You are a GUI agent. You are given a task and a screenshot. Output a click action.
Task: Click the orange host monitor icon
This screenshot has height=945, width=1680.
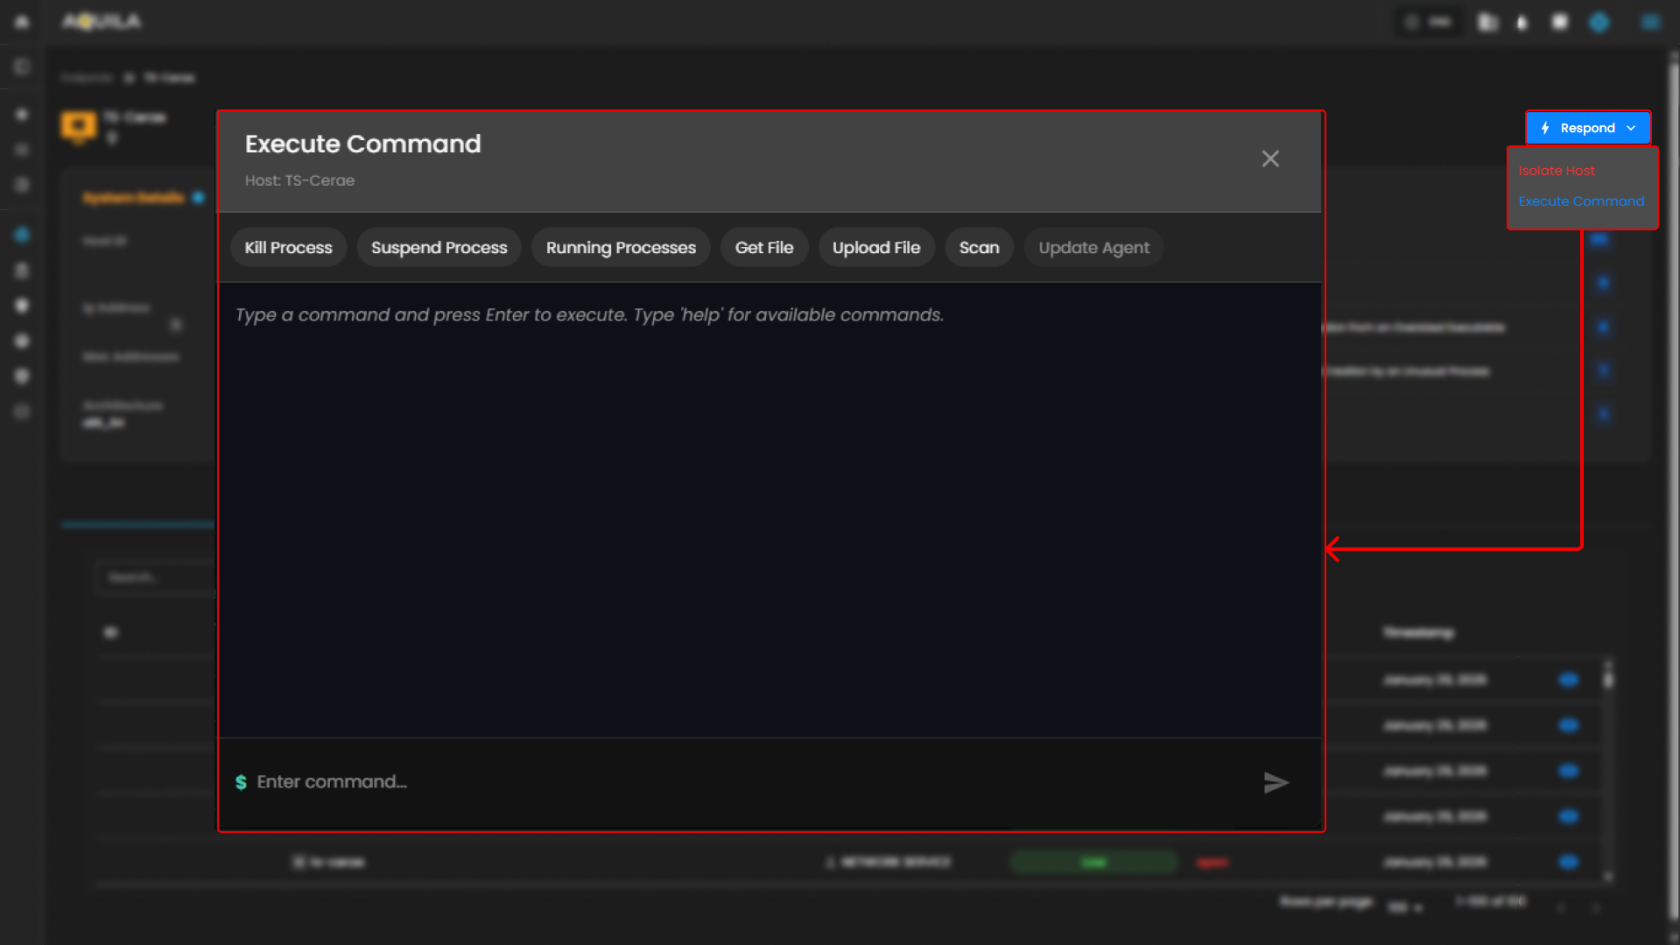[x=78, y=126]
